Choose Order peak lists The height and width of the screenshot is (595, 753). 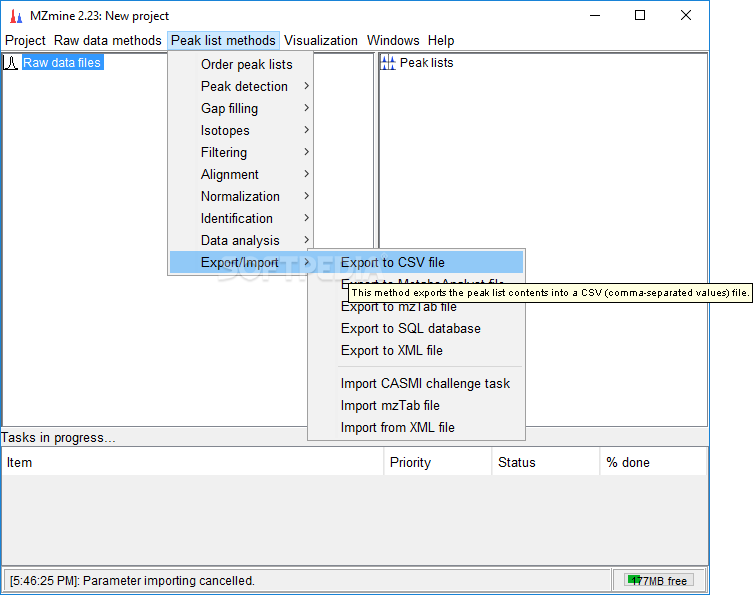pos(241,64)
